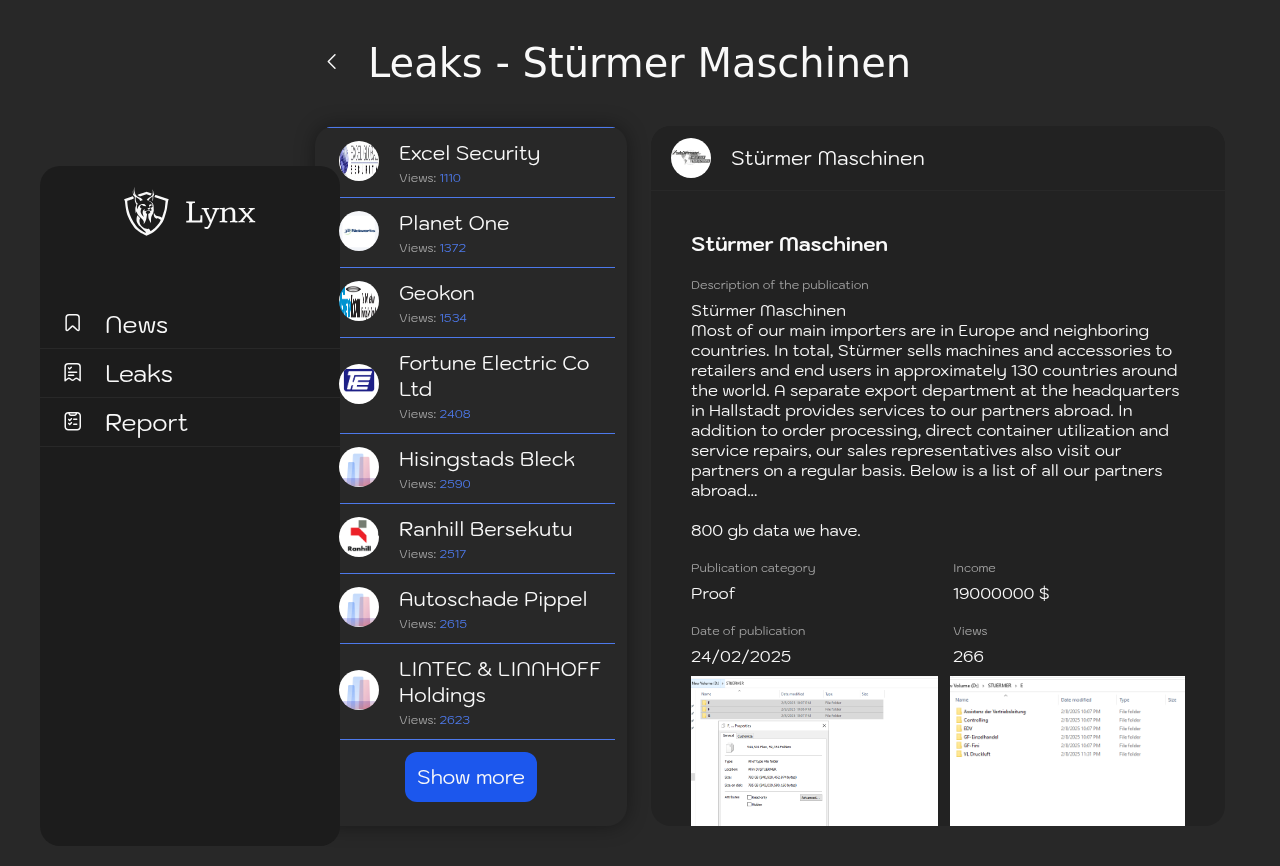Screen dimensions: 1280x866
Task: Click the Geokon avatar icon
Action: pos(359,301)
